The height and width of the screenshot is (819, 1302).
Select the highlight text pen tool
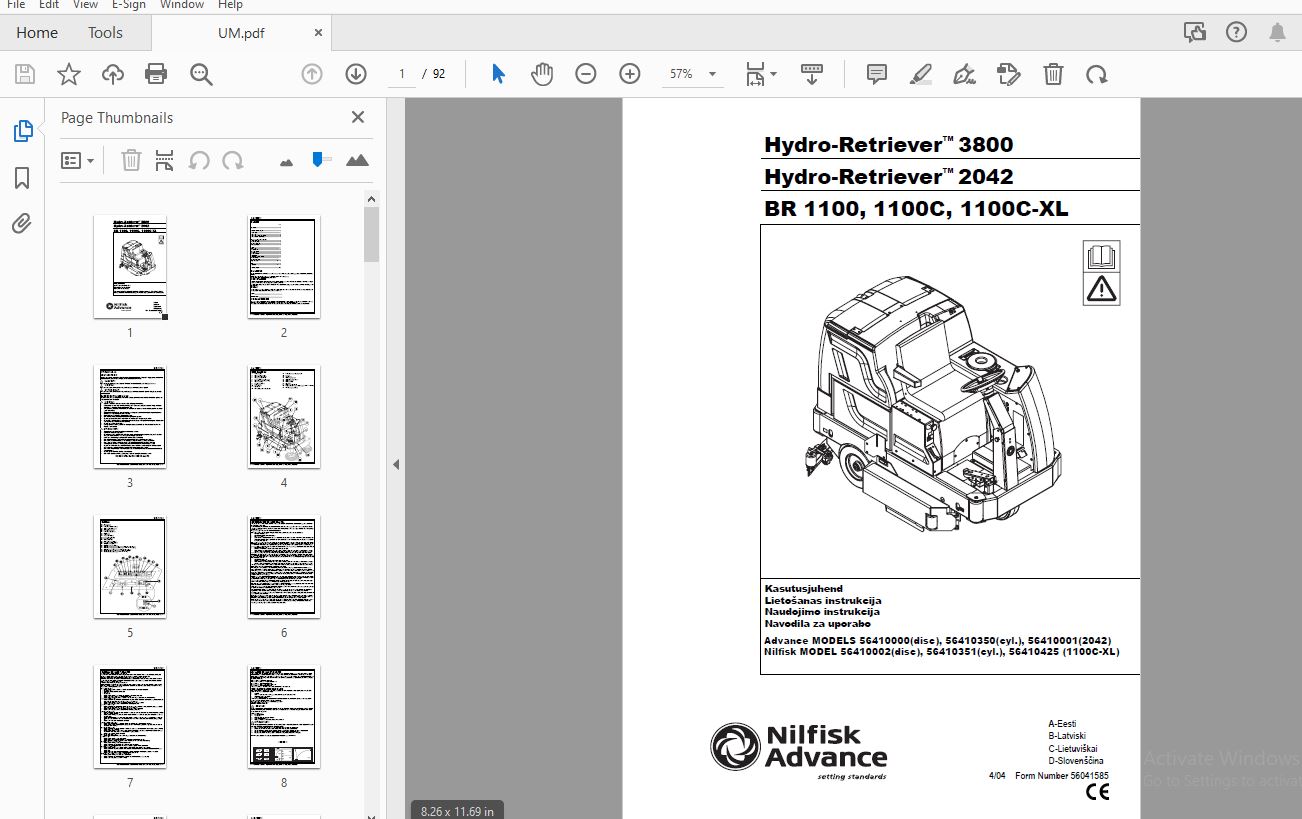click(921, 74)
